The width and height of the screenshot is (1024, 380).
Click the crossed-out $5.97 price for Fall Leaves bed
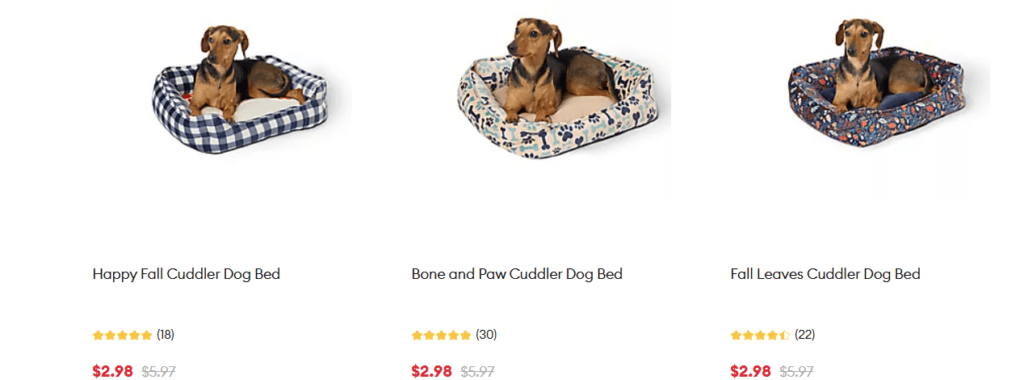(x=797, y=372)
